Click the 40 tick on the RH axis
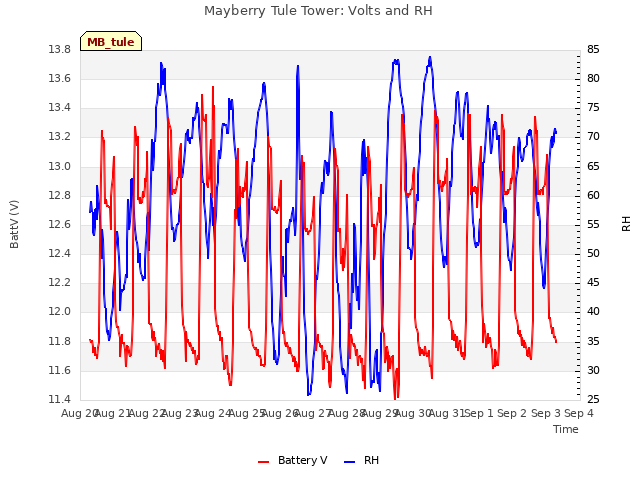The image size is (640, 480). point(593,312)
